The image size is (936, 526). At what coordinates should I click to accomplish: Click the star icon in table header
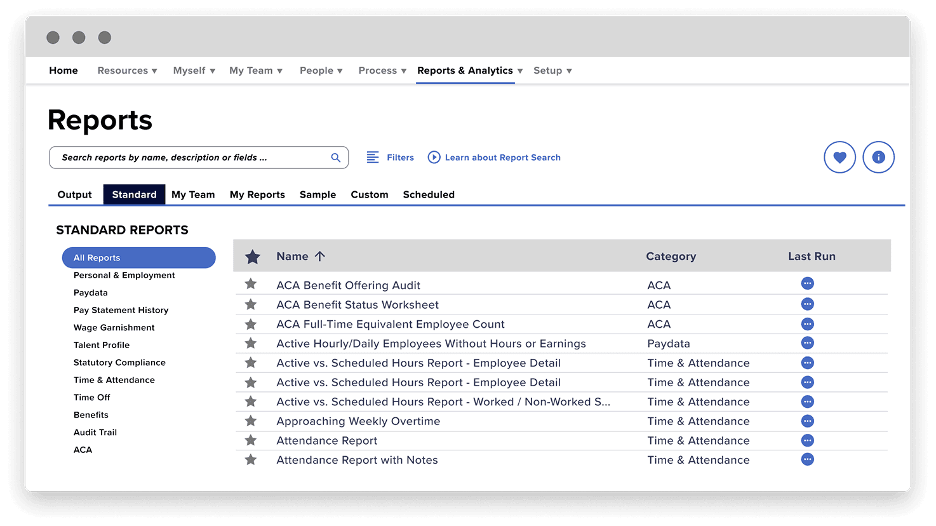pos(252,257)
